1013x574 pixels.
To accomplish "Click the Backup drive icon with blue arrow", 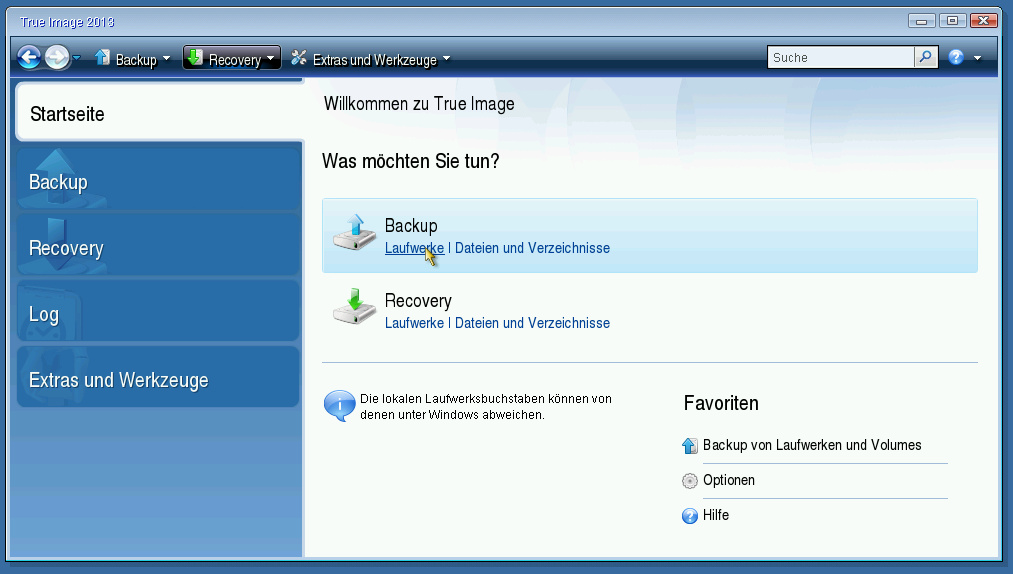I will (354, 233).
